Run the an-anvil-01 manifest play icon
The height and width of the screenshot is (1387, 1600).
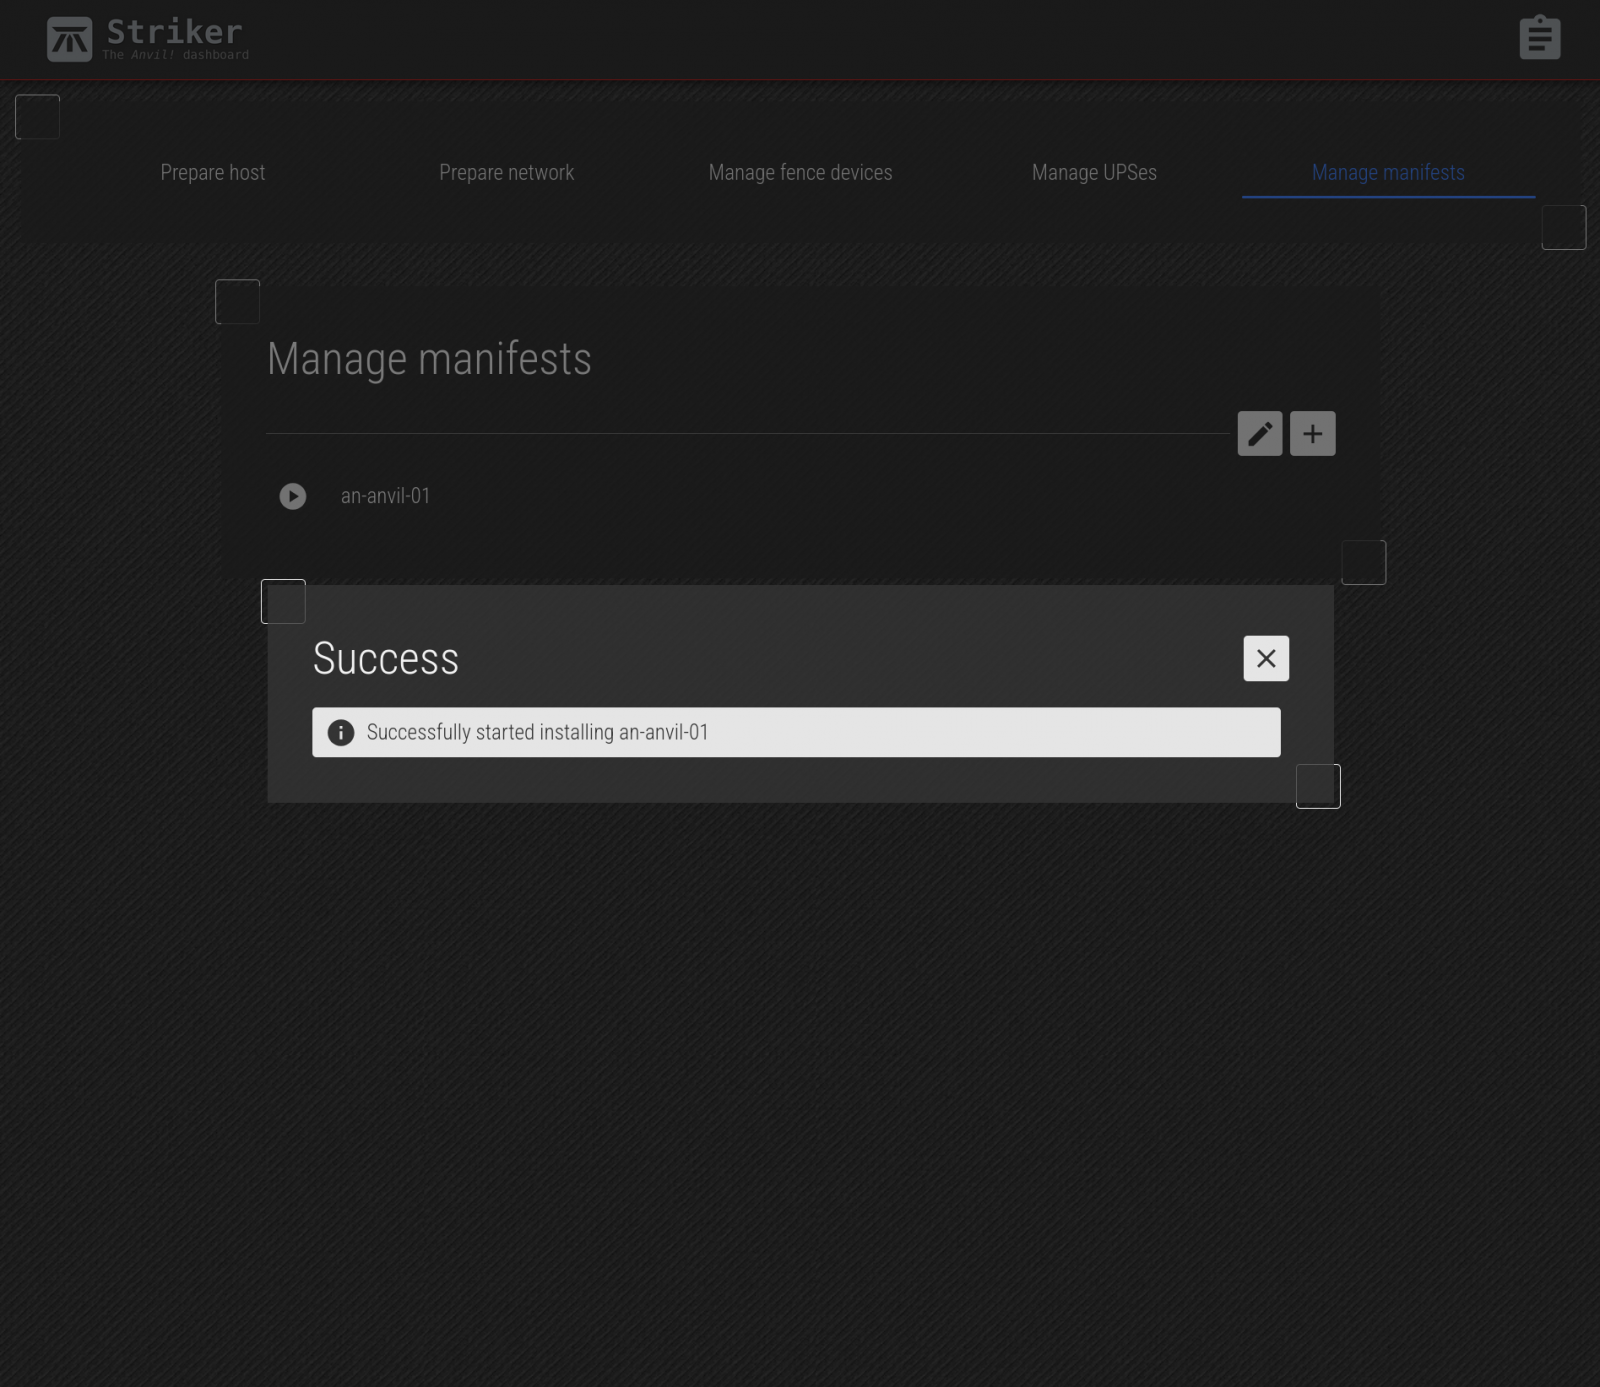tap(293, 496)
